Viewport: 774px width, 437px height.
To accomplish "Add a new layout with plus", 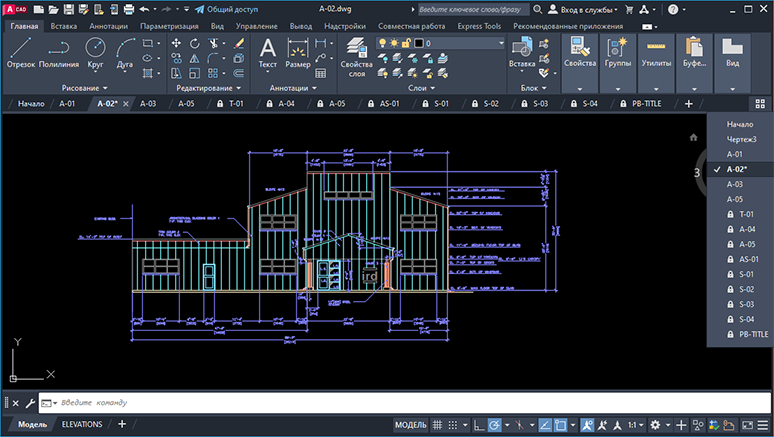I will click(x=121, y=424).
